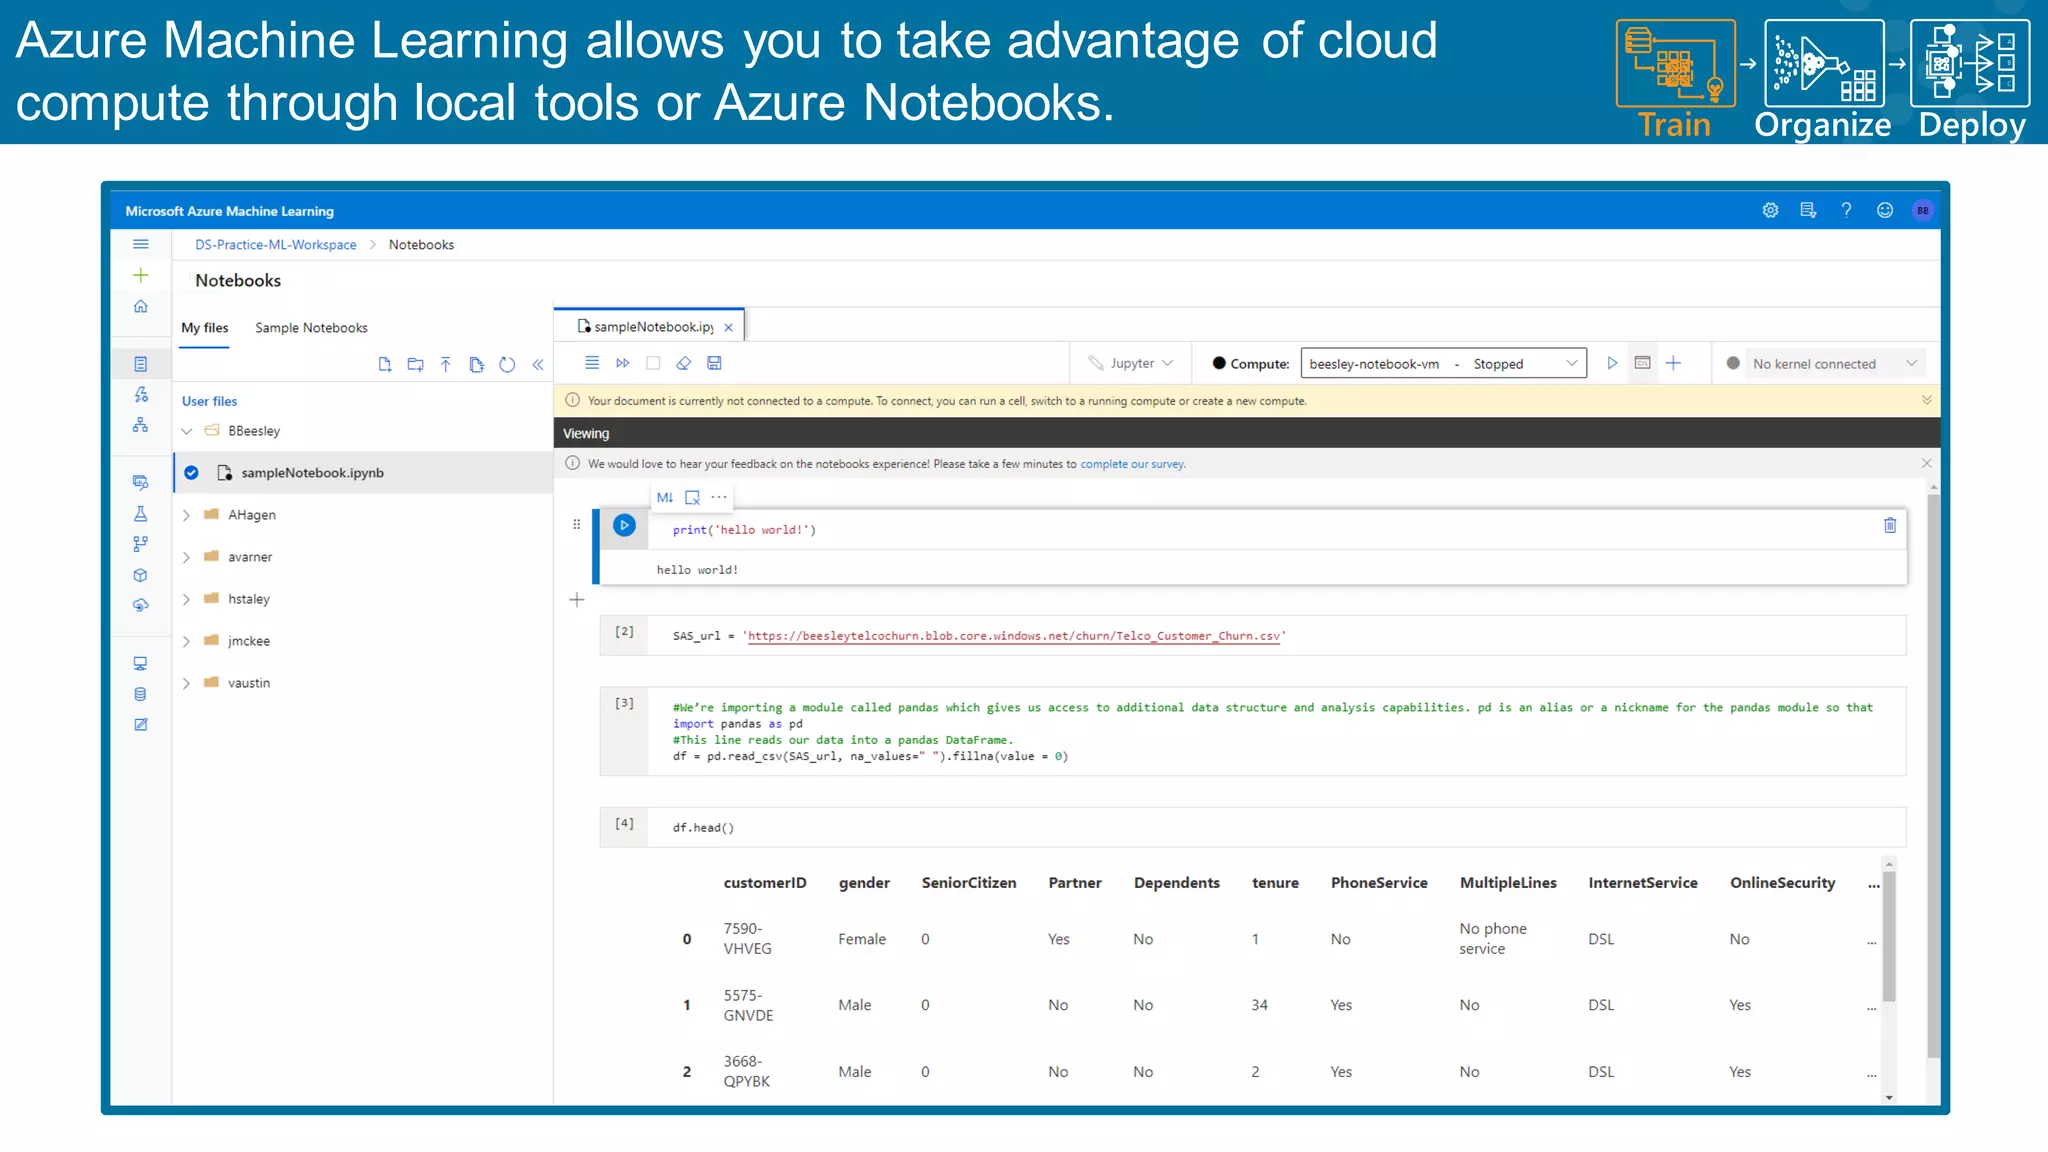The width and height of the screenshot is (2048, 1152).
Task: Convert cell to Markdown with M↓ icon
Action: pos(665,497)
